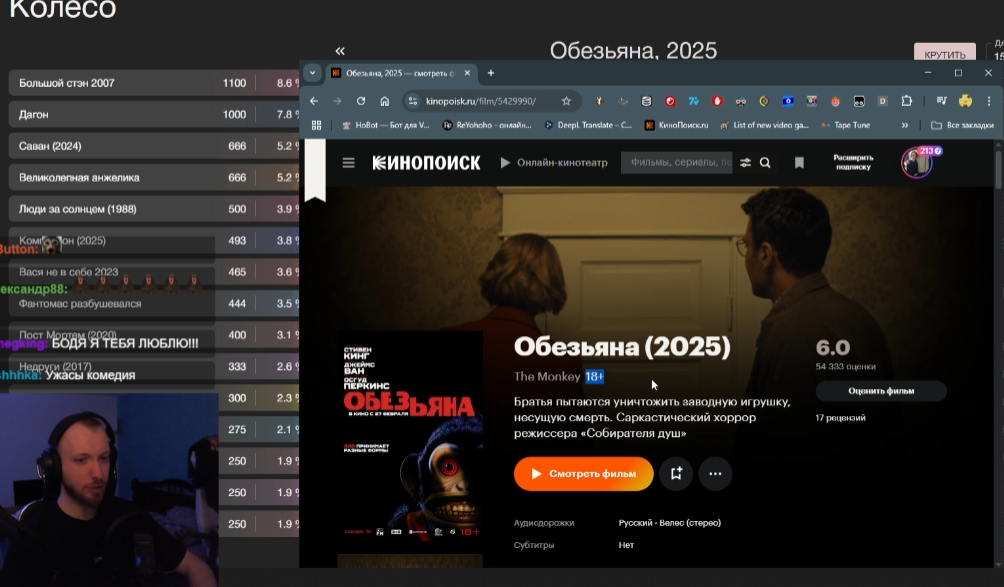Click the blue eye extension icon
The height and width of the screenshot is (587, 1004).
(788, 101)
